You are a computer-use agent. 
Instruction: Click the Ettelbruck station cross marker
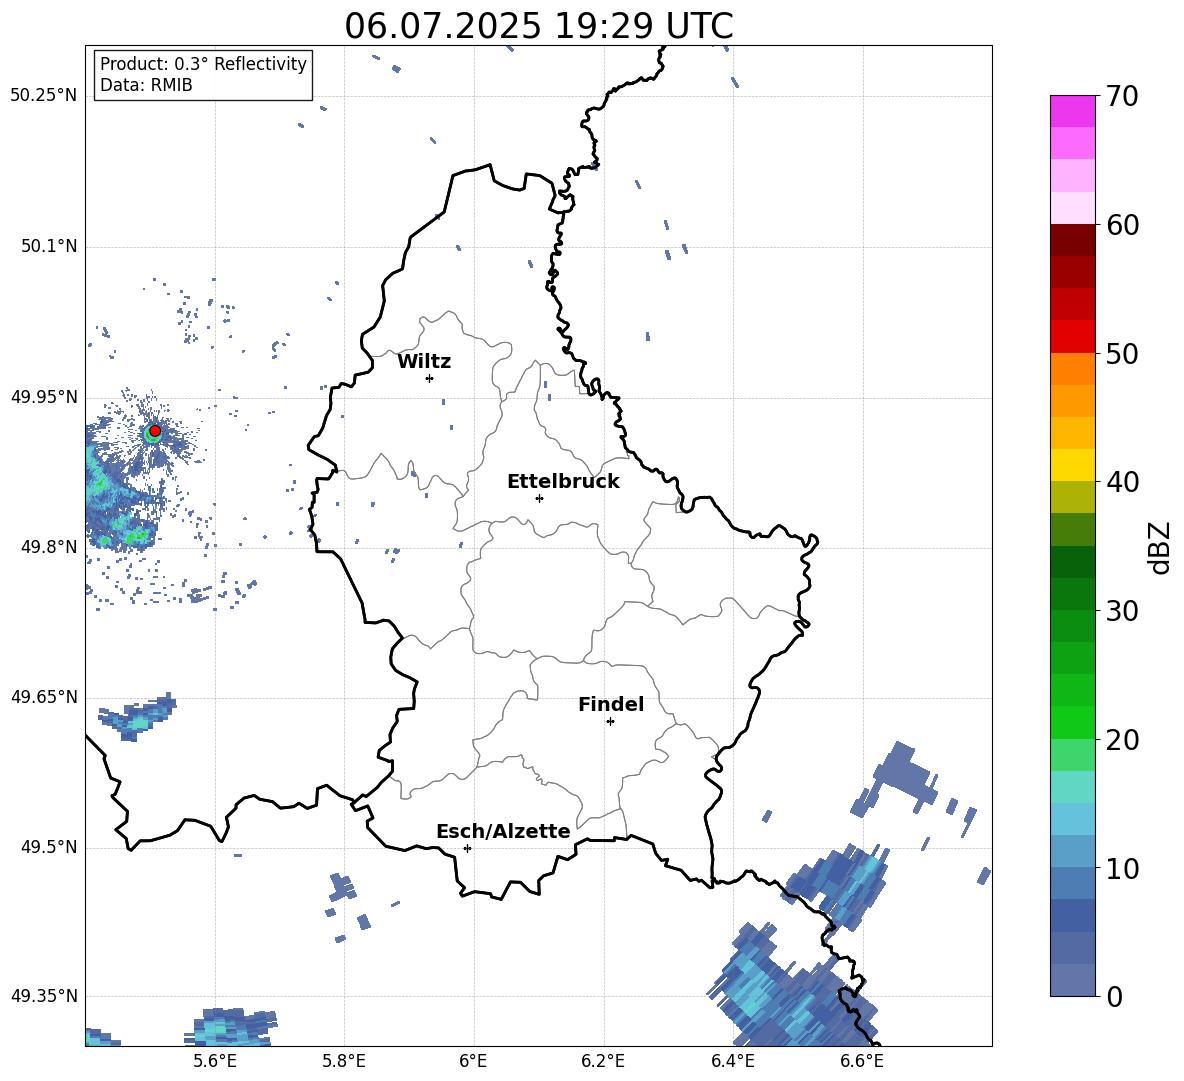click(539, 498)
